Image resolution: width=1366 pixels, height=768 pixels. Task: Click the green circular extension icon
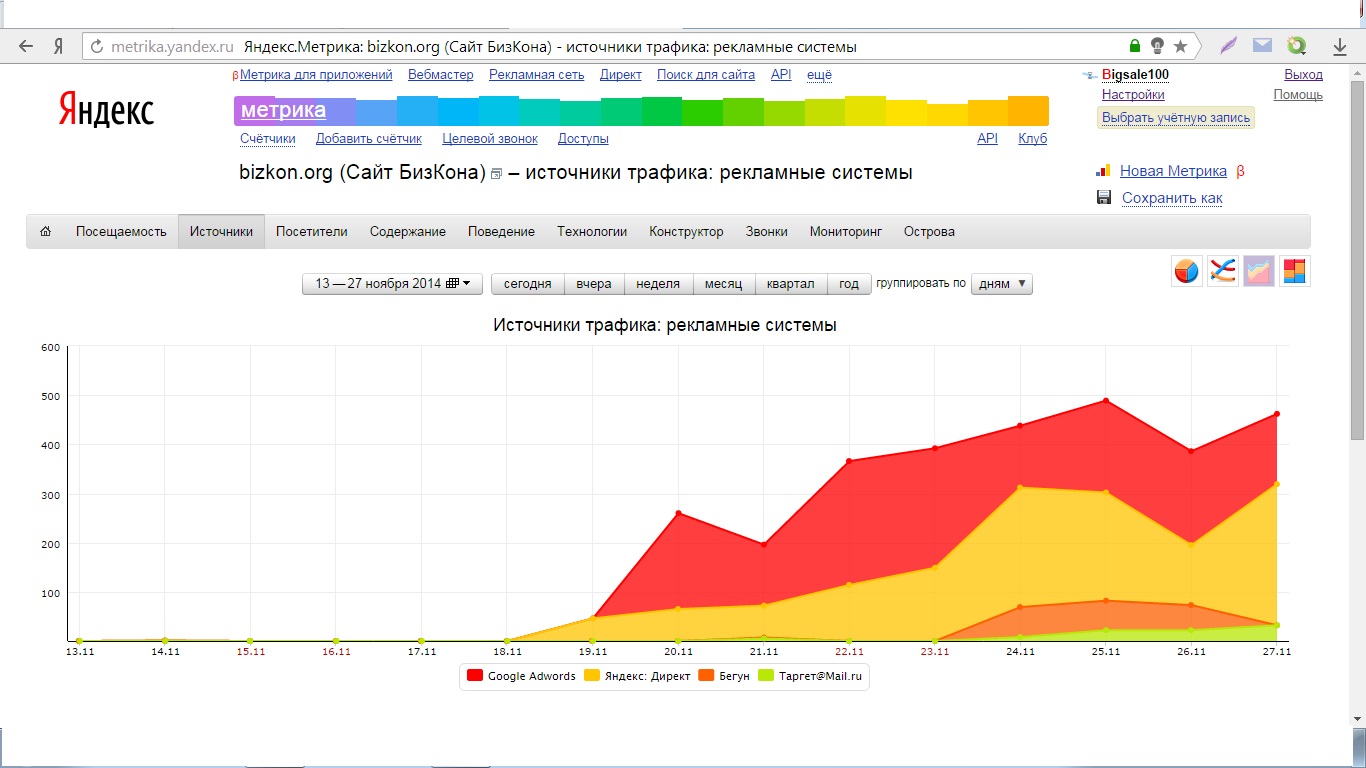1297,46
